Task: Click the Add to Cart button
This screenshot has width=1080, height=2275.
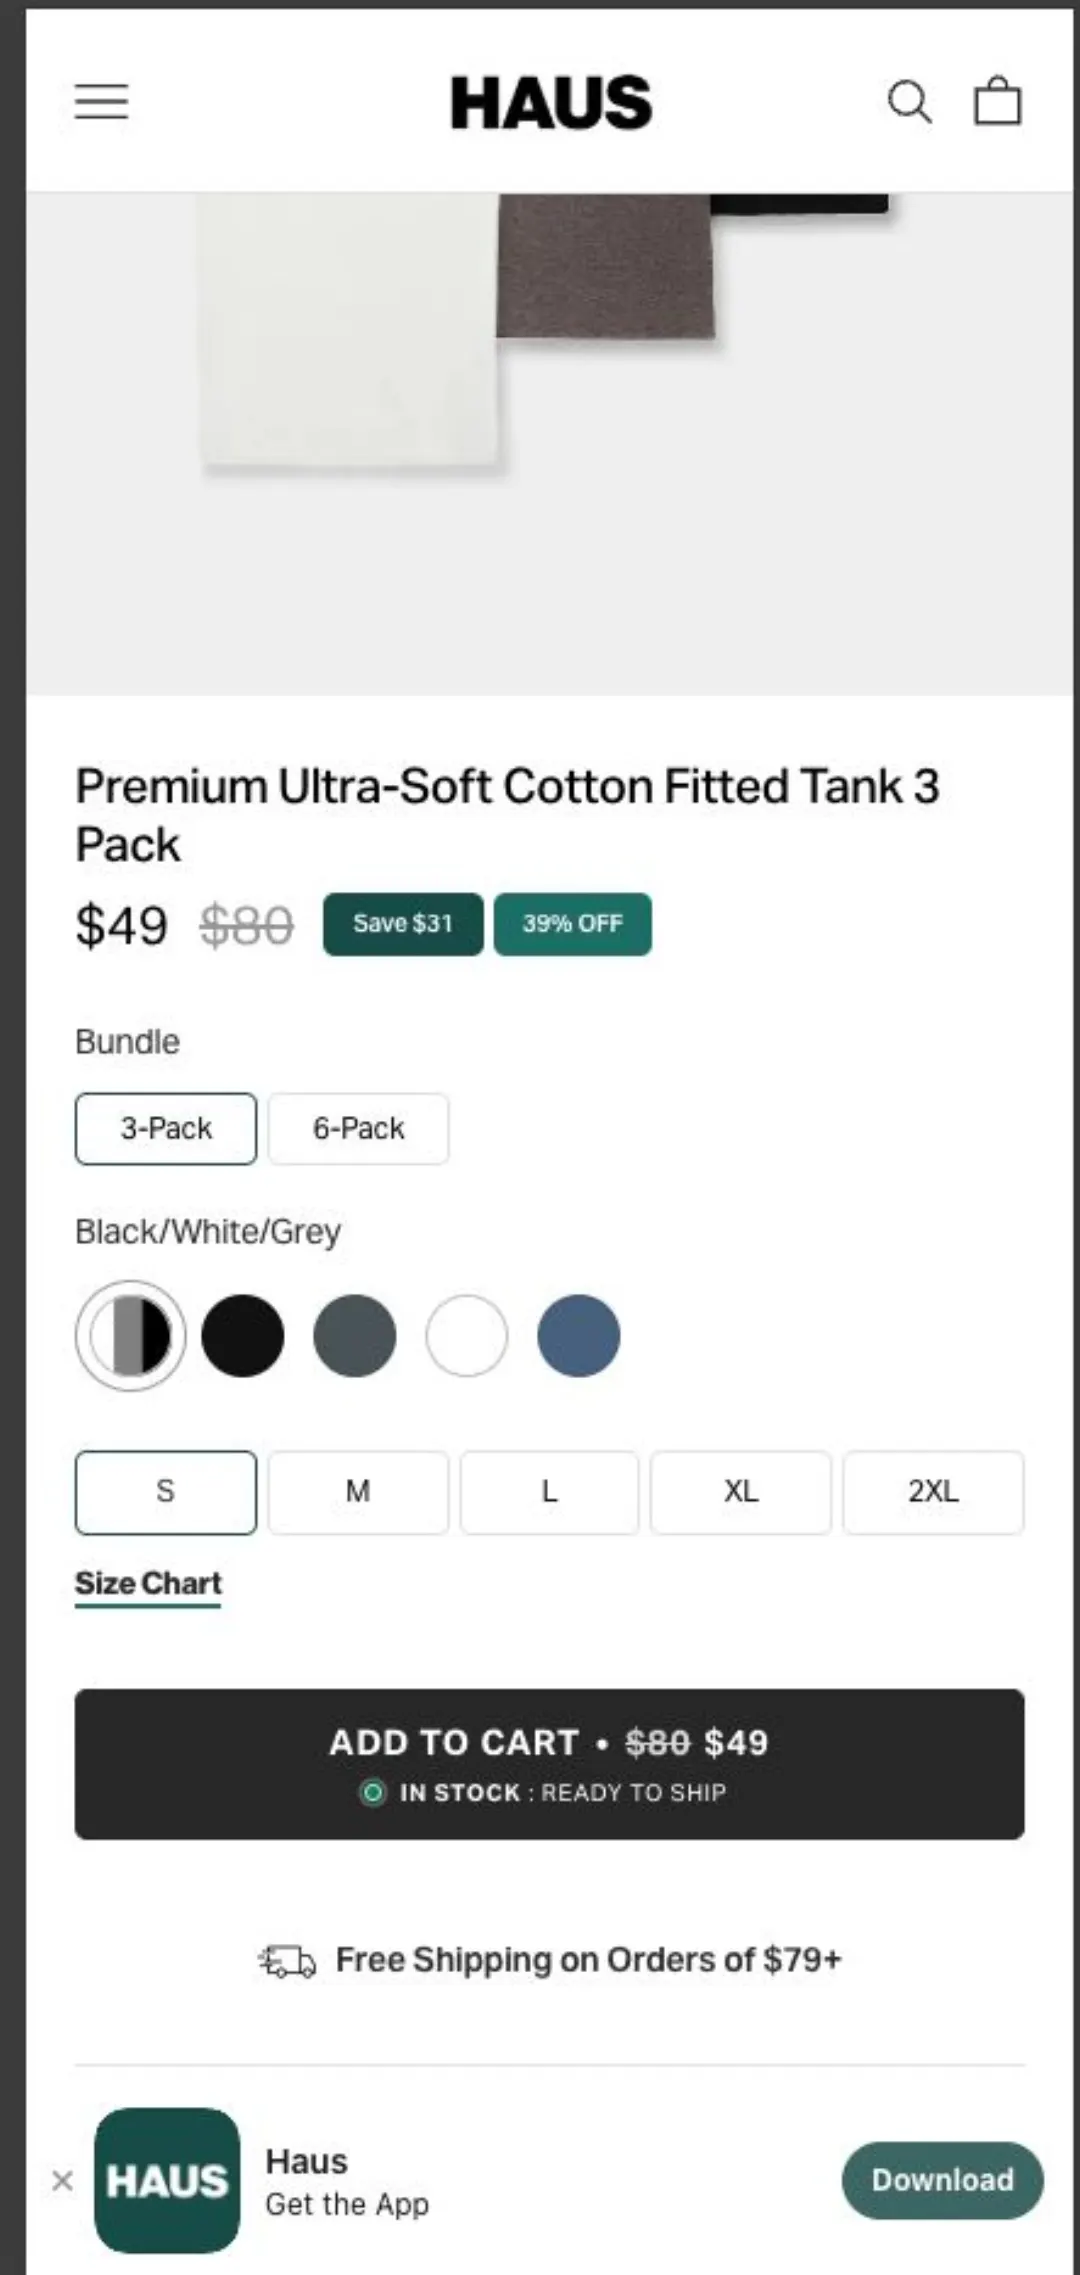Action: 549,1764
